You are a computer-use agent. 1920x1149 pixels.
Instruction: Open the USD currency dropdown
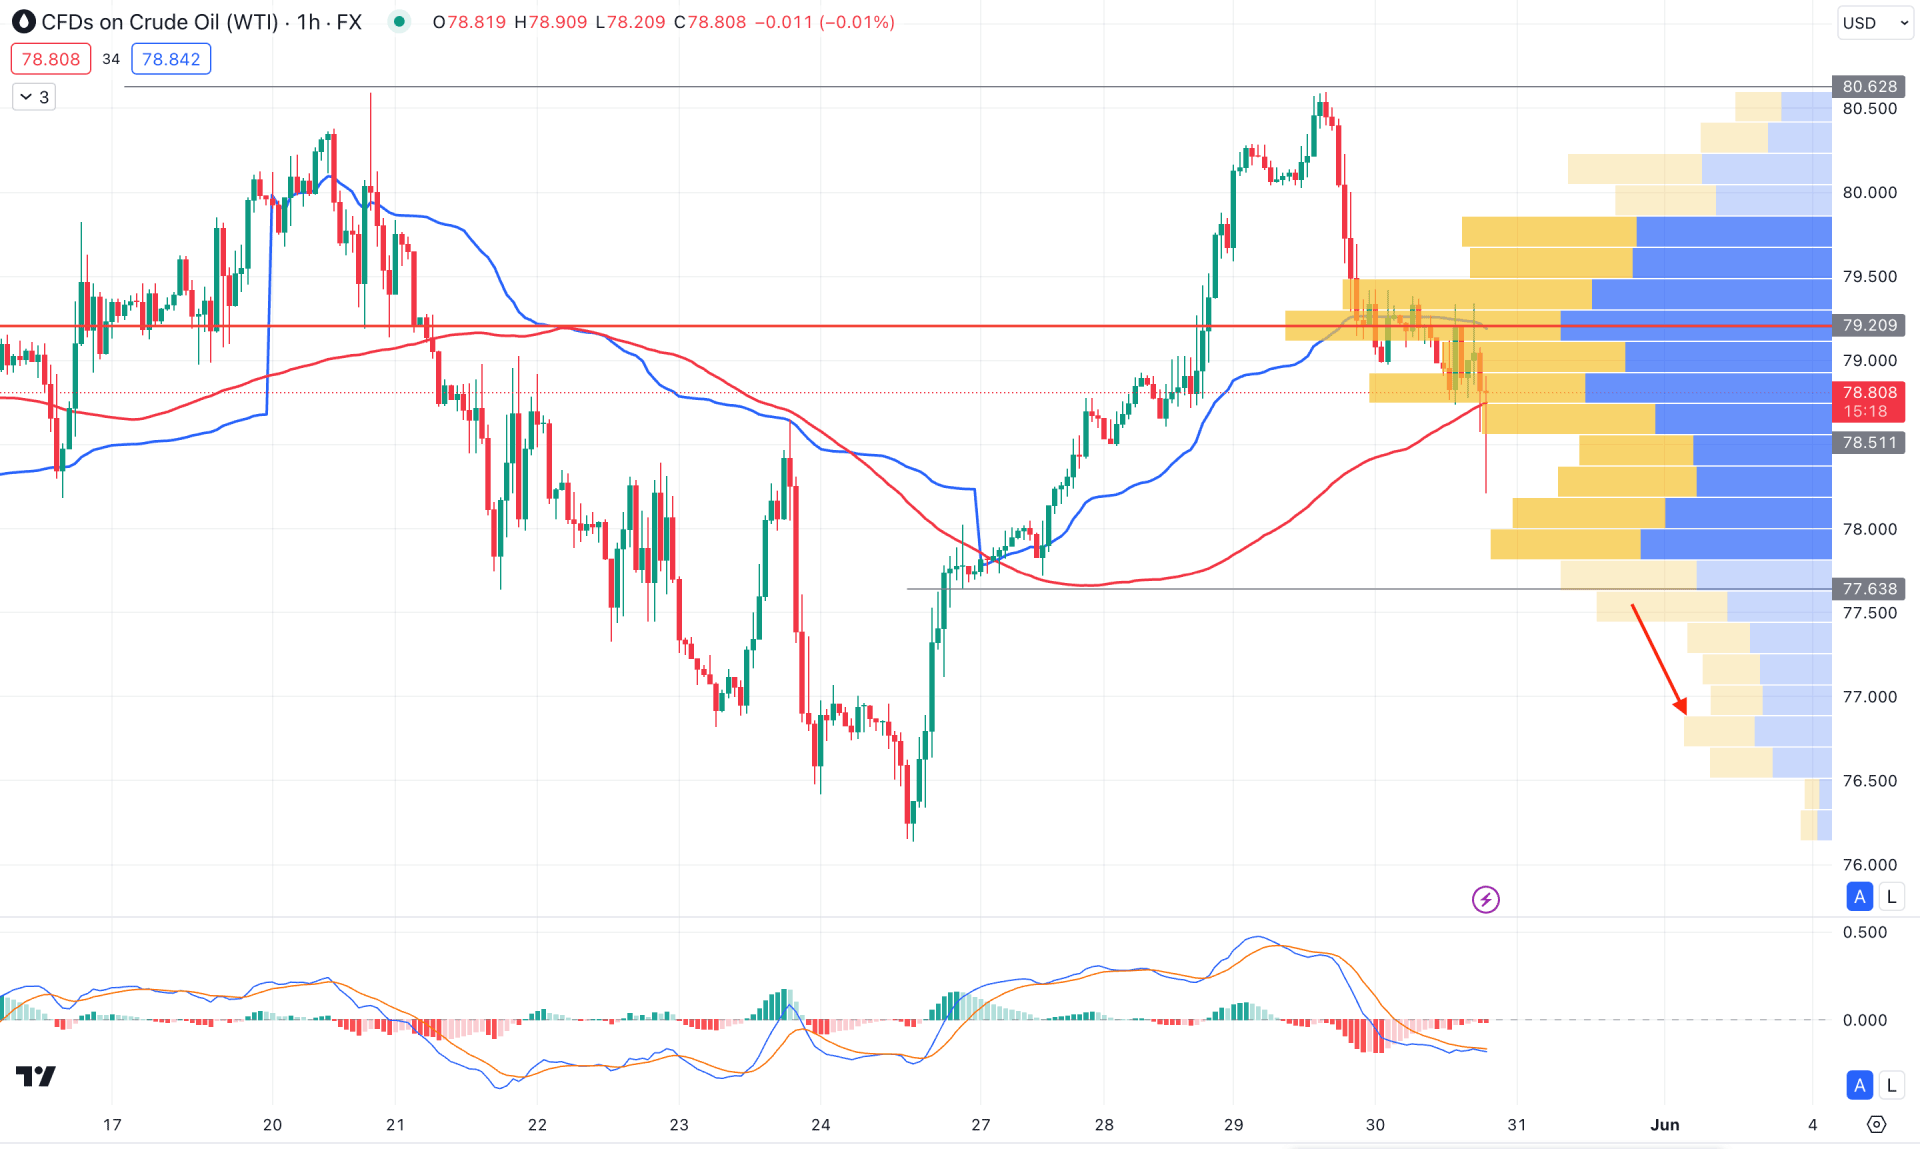point(1875,22)
